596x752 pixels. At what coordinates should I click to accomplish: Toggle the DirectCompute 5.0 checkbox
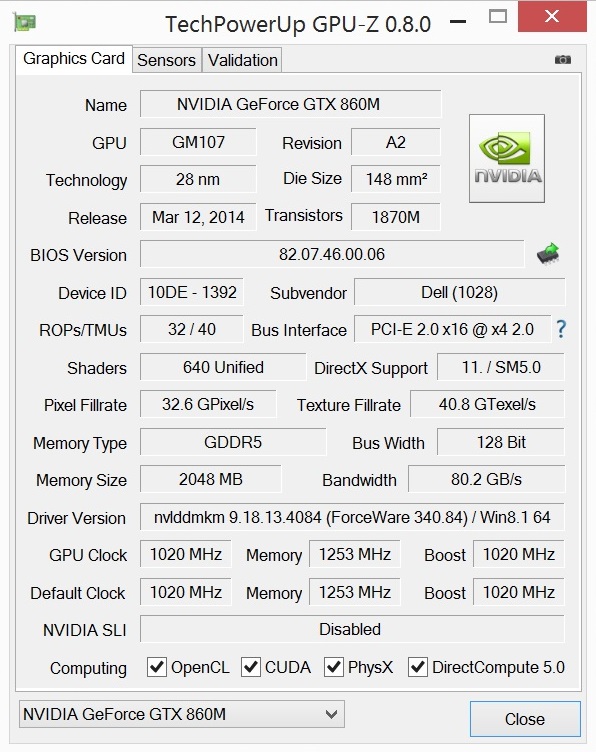(418, 667)
